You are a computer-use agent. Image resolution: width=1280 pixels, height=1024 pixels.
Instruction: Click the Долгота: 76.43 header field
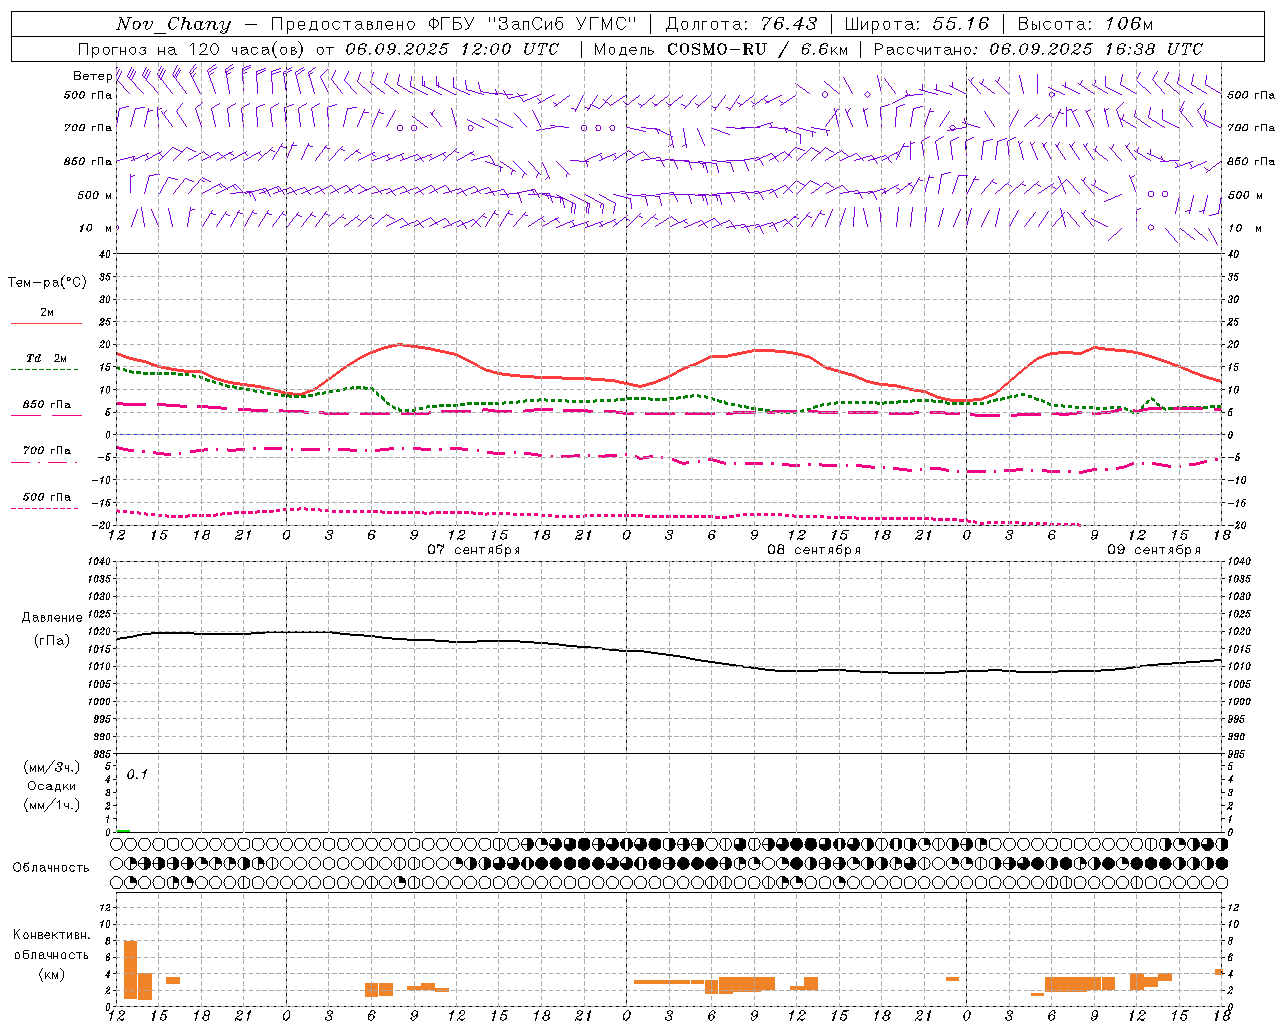coord(741,24)
